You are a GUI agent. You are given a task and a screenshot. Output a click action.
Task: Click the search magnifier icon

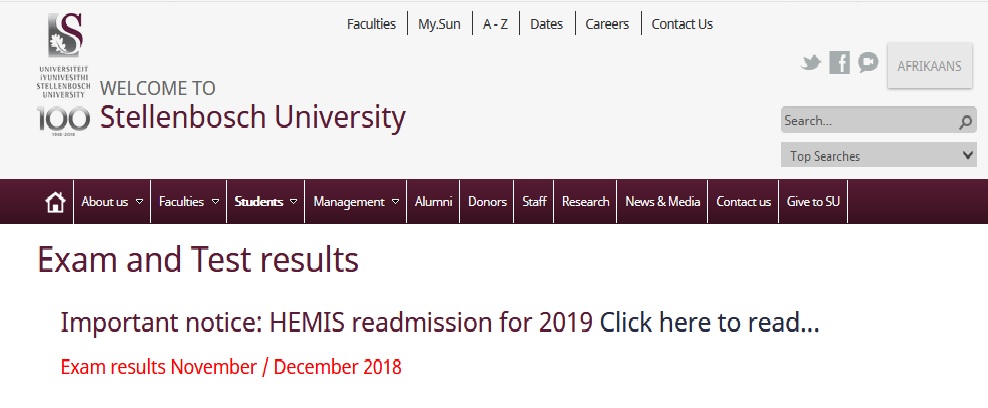coord(965,122)
